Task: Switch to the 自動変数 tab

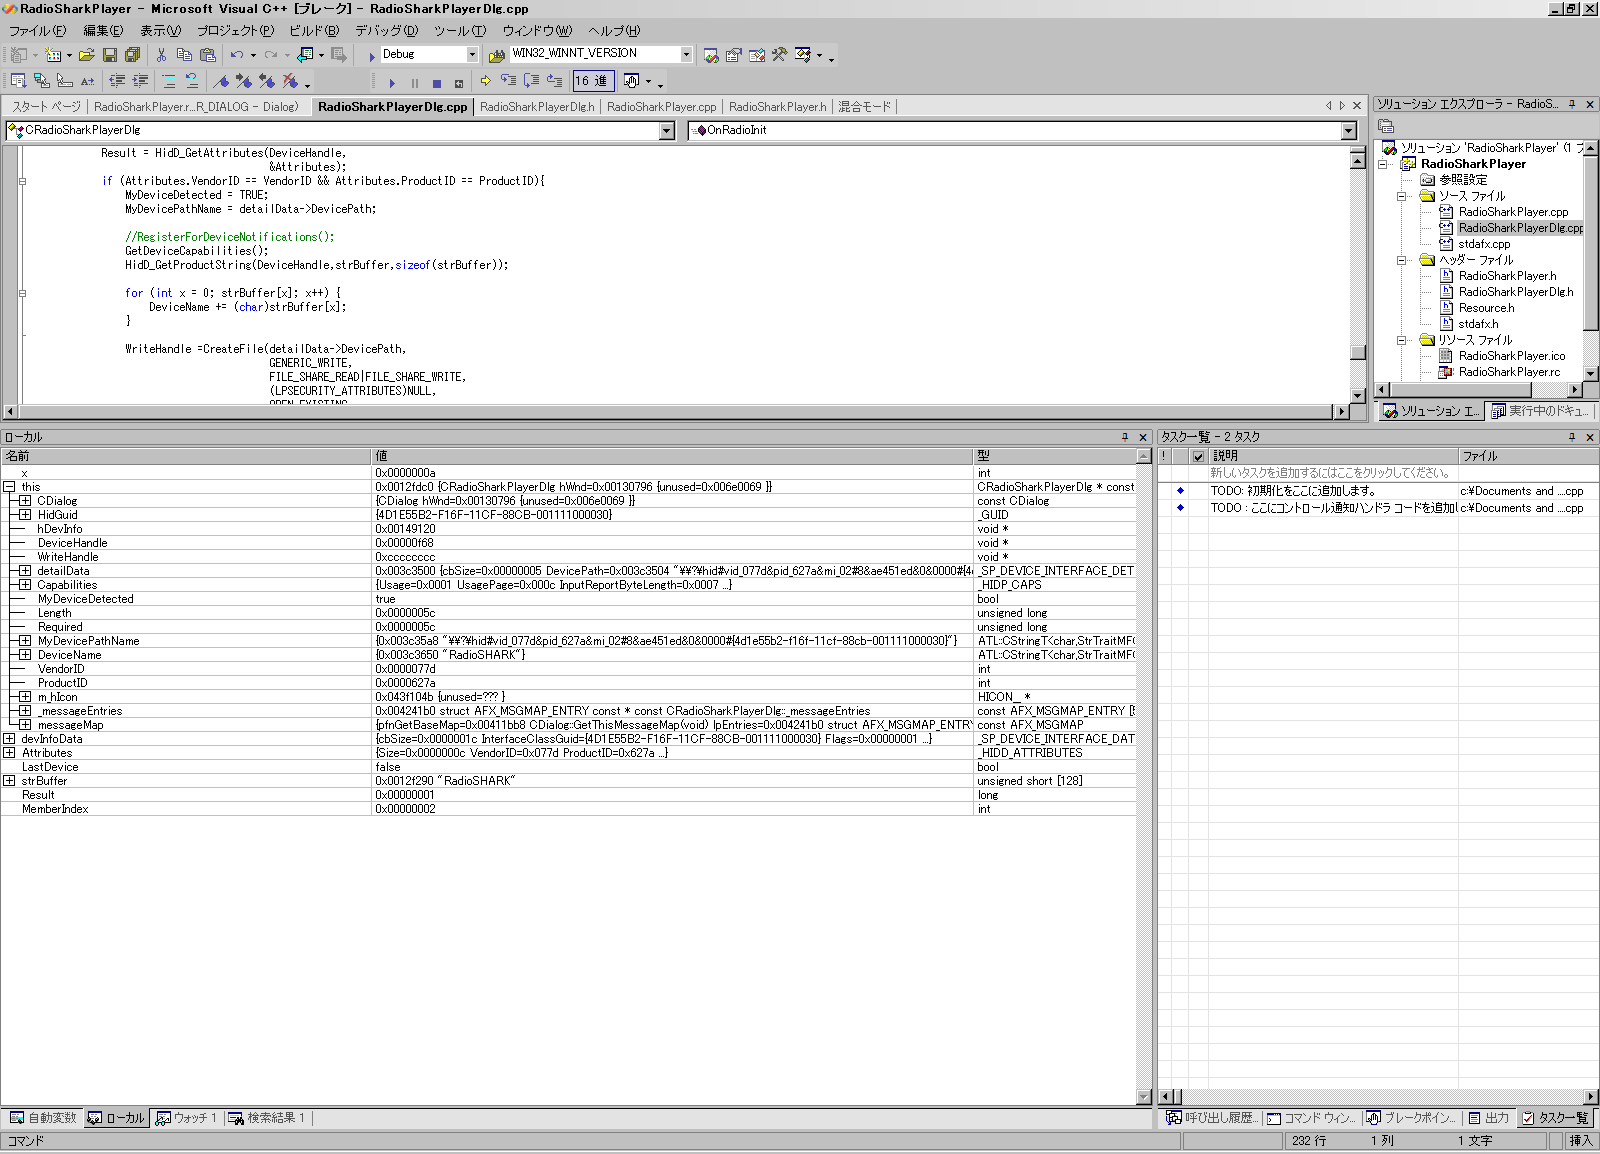Action: coord(43,1118)
